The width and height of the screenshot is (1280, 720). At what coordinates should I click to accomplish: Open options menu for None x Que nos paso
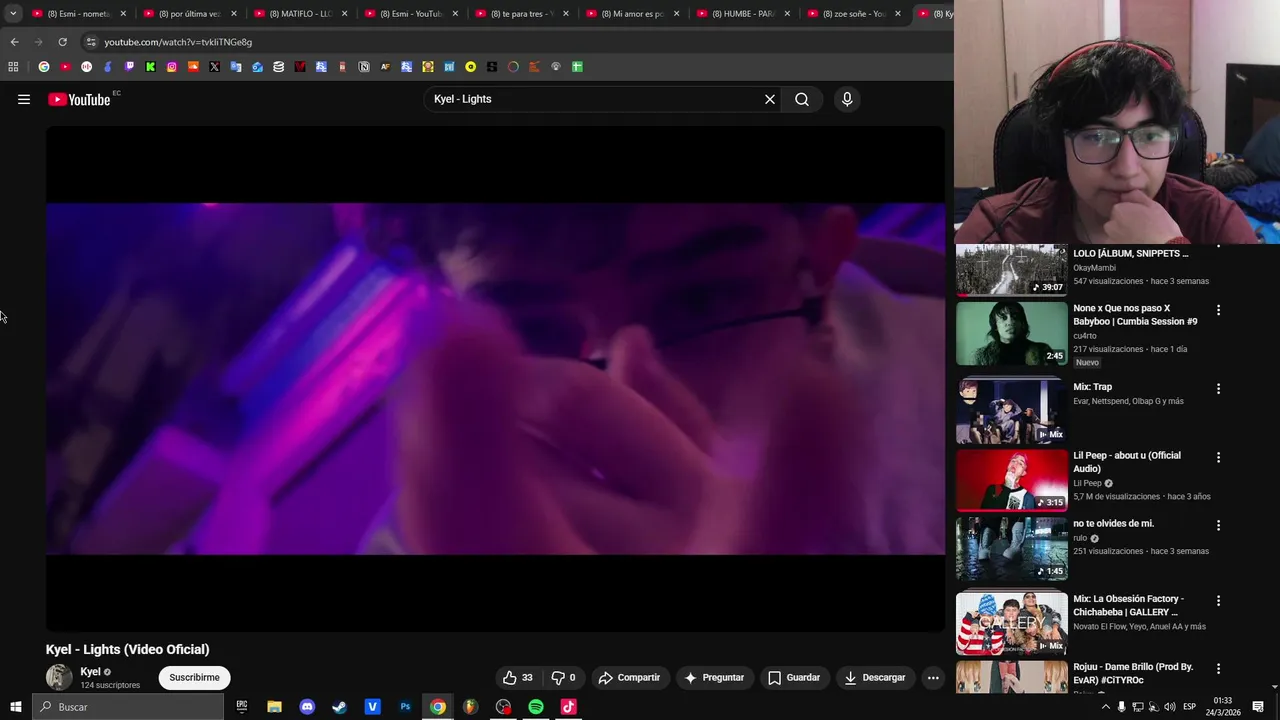[x=1218, y=310]
